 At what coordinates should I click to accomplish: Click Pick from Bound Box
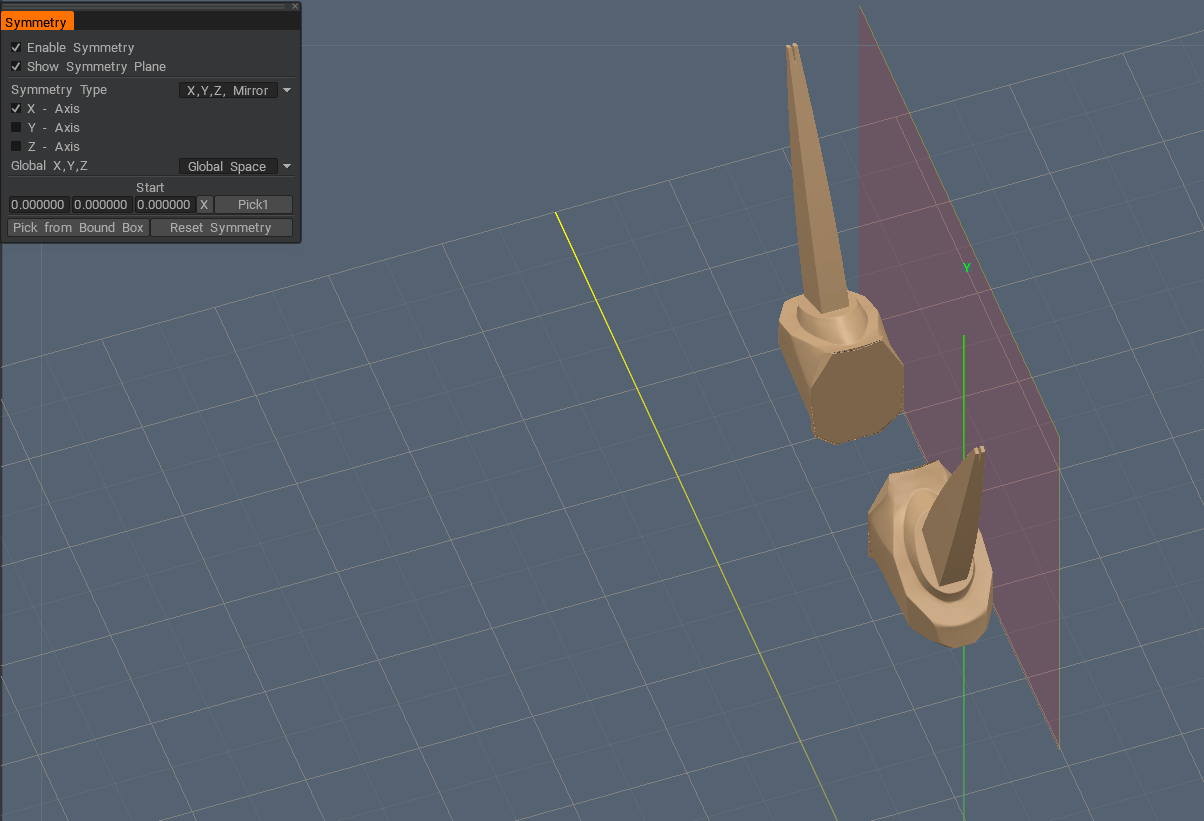(x=78, y=228)
